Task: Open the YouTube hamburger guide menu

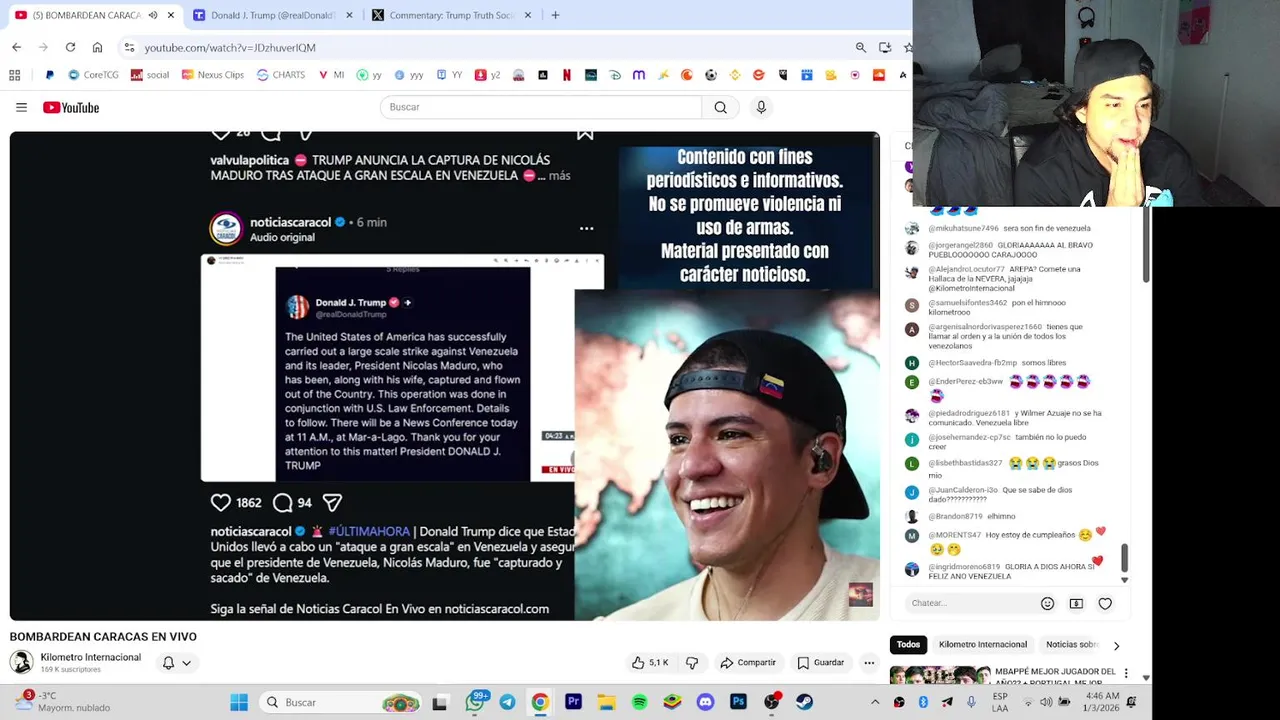Action: pyautogui.click(x=21, y=107)
